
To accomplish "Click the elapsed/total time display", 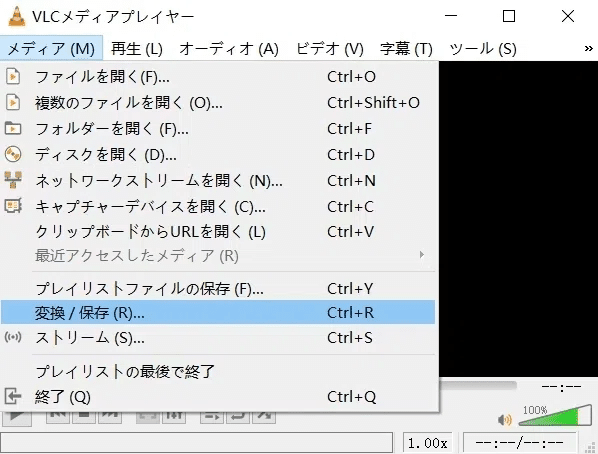I will tap(519, 443).
